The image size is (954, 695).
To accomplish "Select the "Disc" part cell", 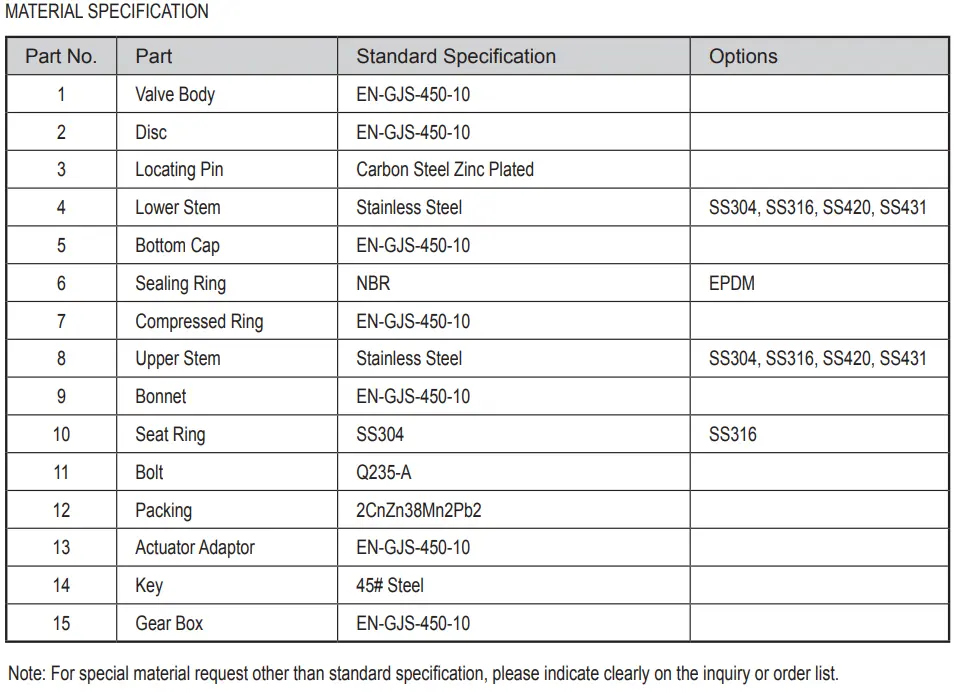I will (151, 133).
